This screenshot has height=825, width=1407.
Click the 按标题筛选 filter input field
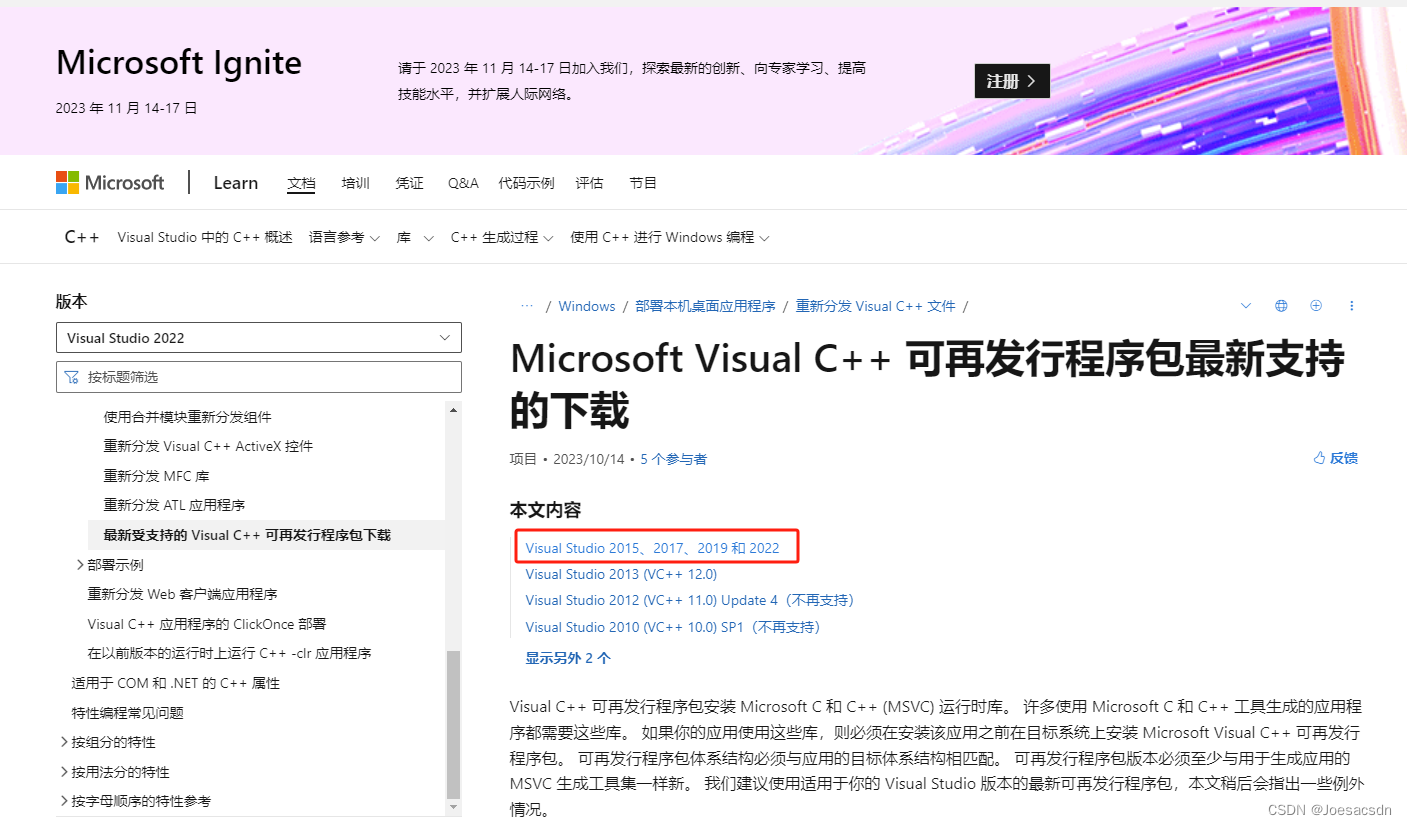(x=259, y=377)
